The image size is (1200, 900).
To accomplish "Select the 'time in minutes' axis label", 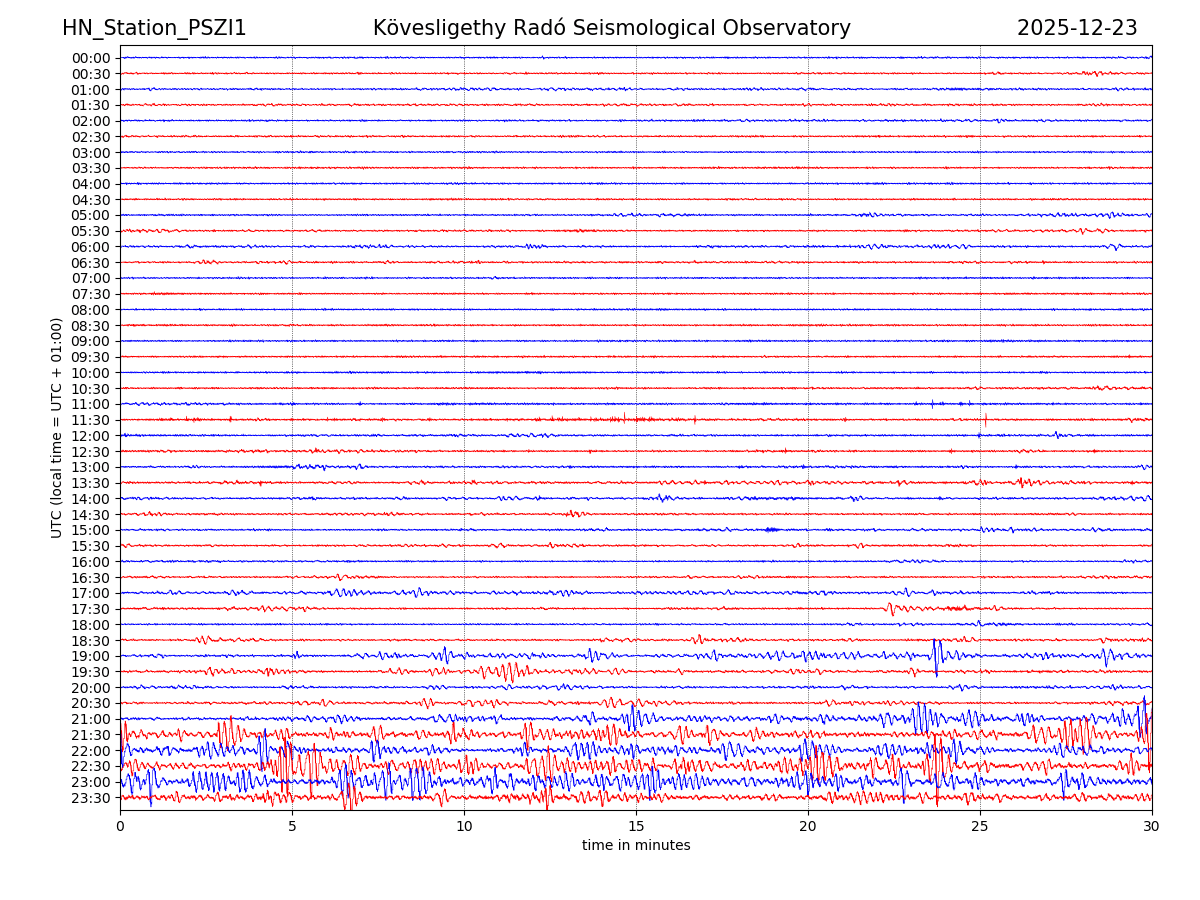I will point(636,846).
